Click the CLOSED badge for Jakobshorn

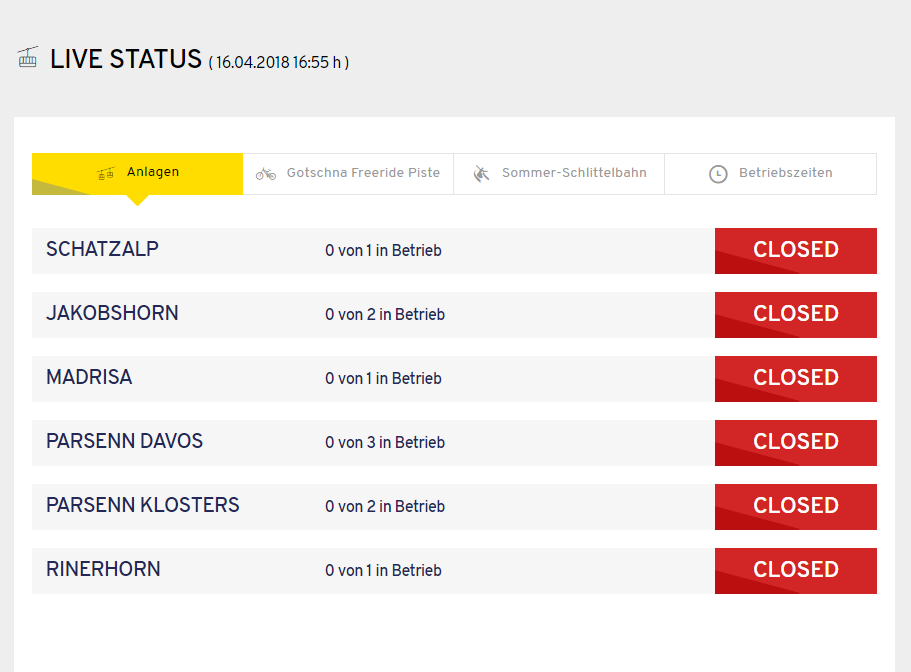point(796,314)
